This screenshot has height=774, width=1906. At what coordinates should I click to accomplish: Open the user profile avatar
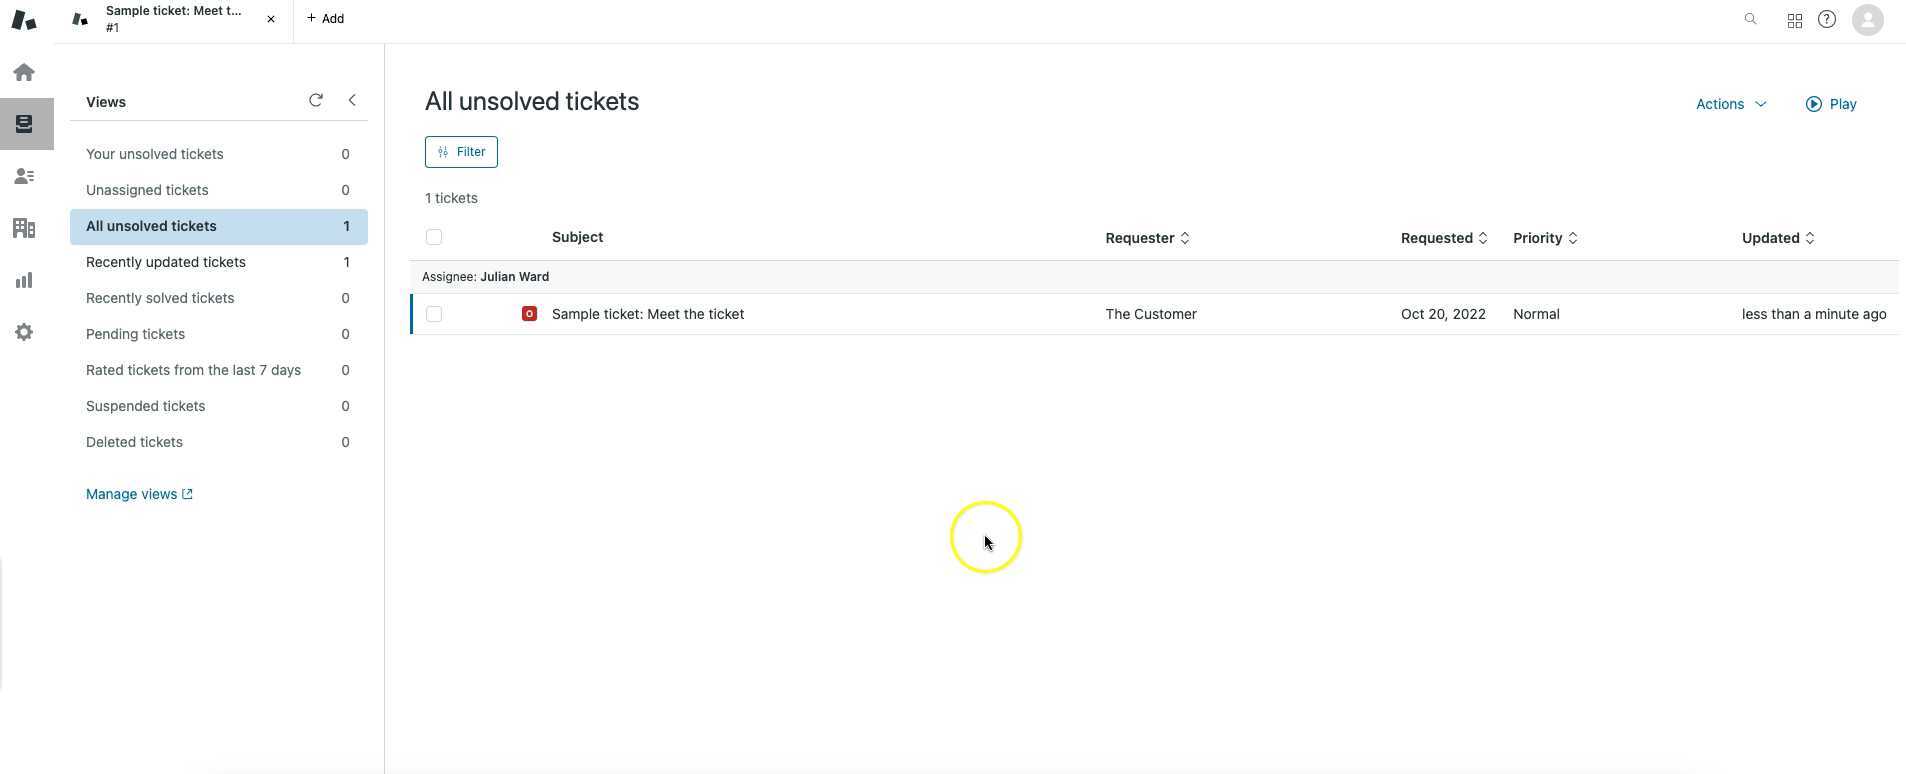1868,20
